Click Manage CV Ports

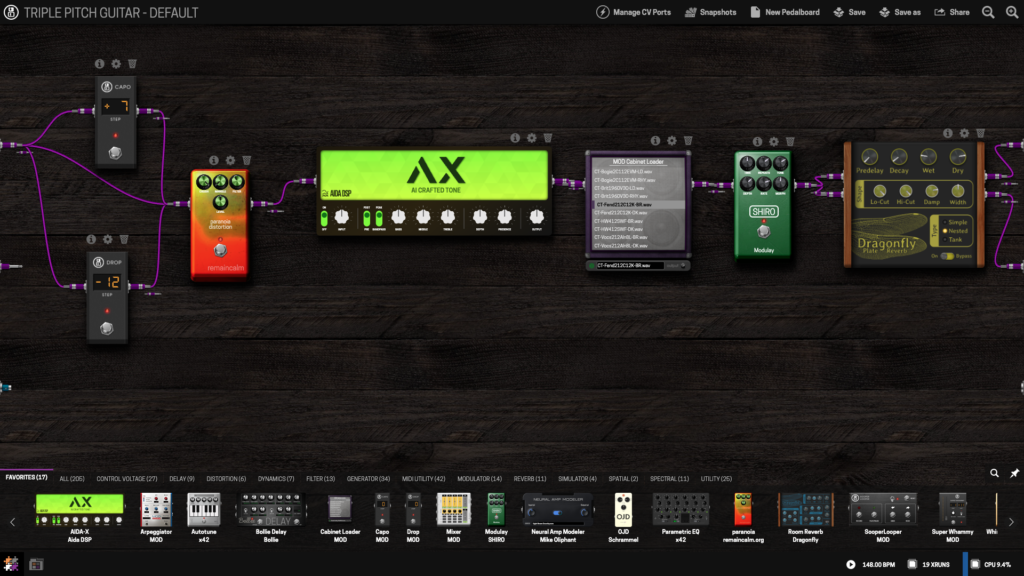tap(634, 12)
